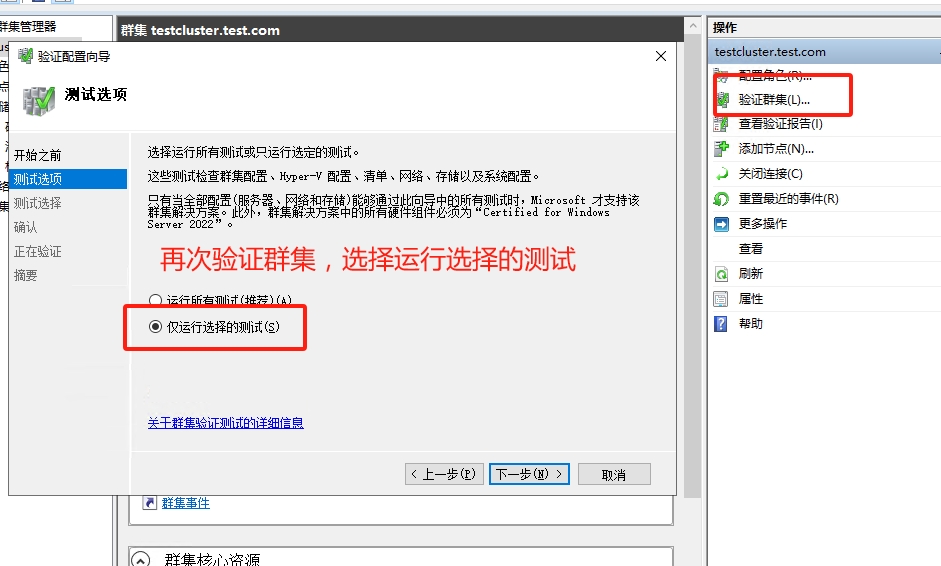Click the 下一步(N) button

pyautogui.click(x=529, y=474)
